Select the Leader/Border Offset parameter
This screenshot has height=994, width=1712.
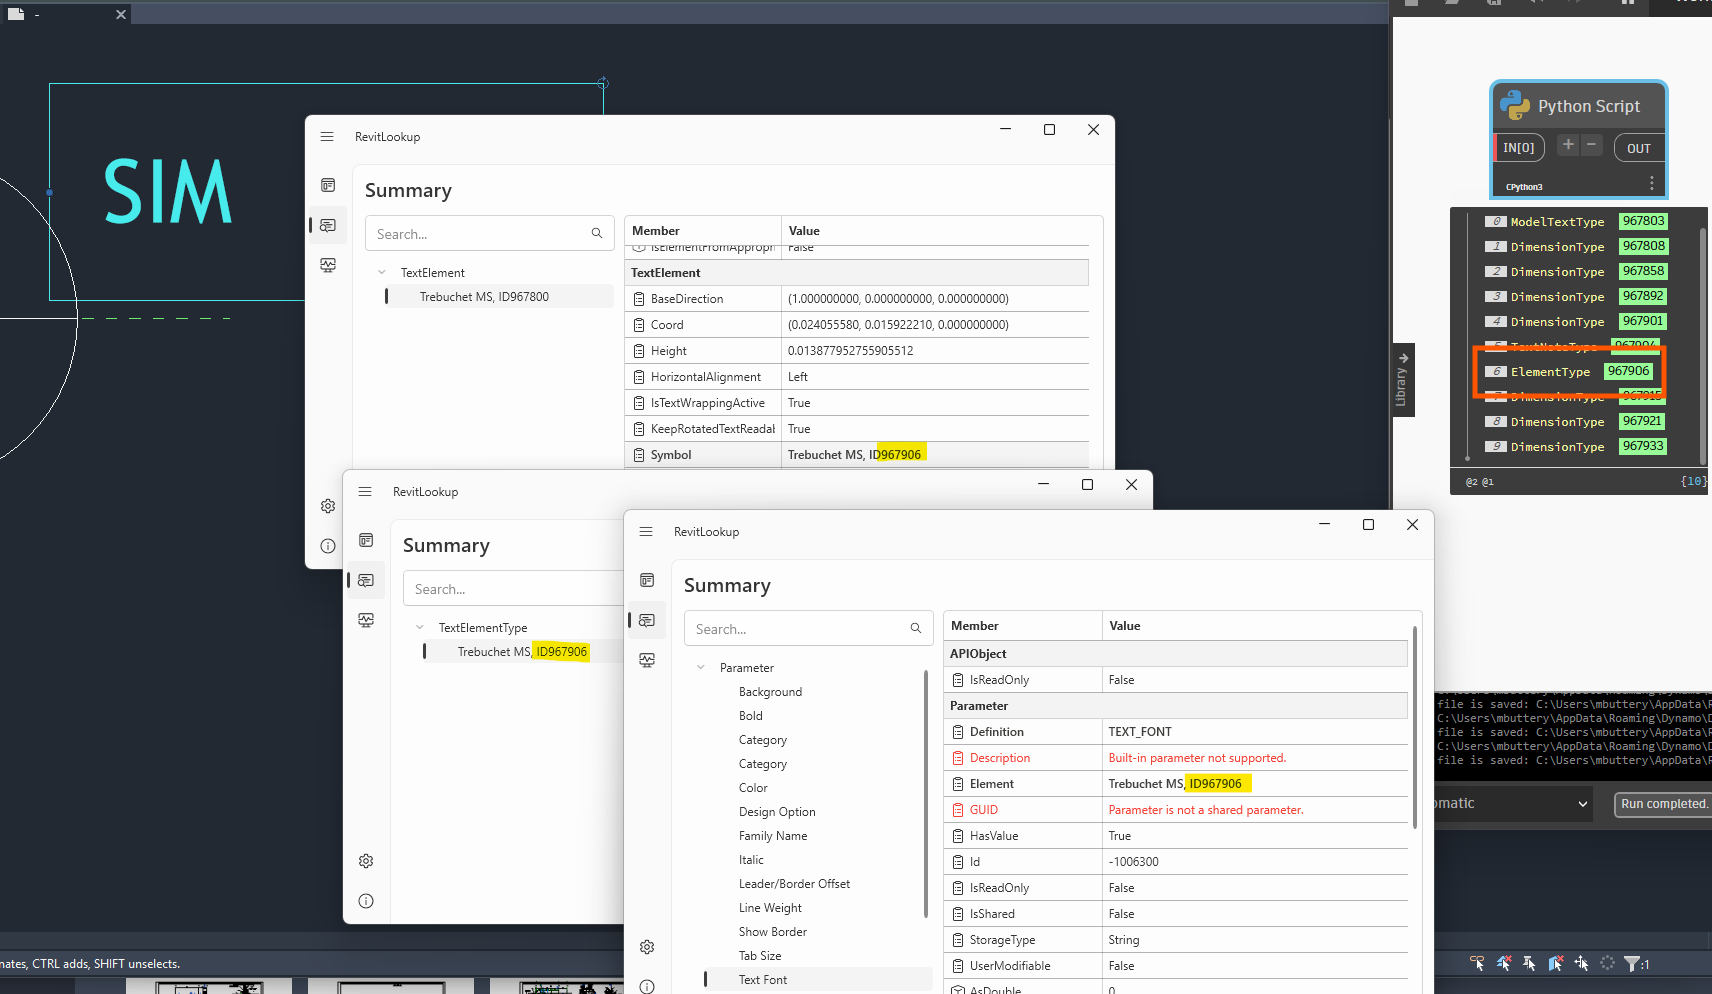click(x=794, y=884)
